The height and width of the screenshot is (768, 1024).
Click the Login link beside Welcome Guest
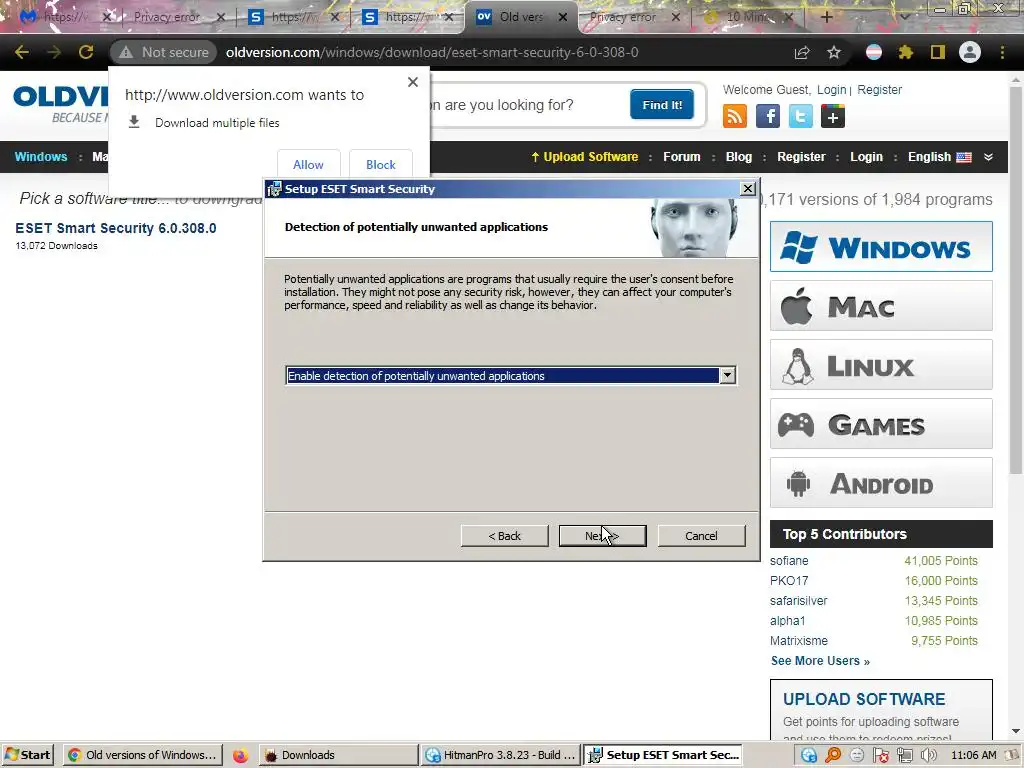[x=831, y=89]
